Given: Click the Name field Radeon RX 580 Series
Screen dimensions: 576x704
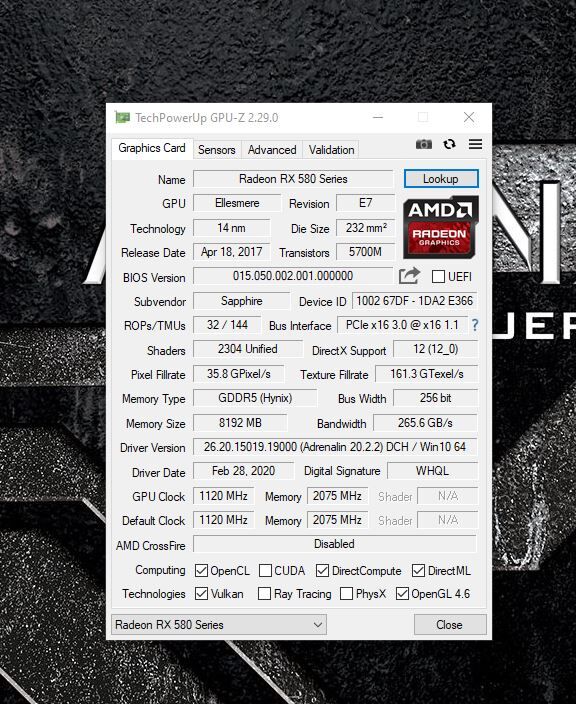Looking at the screenshot, I should 293,179.
